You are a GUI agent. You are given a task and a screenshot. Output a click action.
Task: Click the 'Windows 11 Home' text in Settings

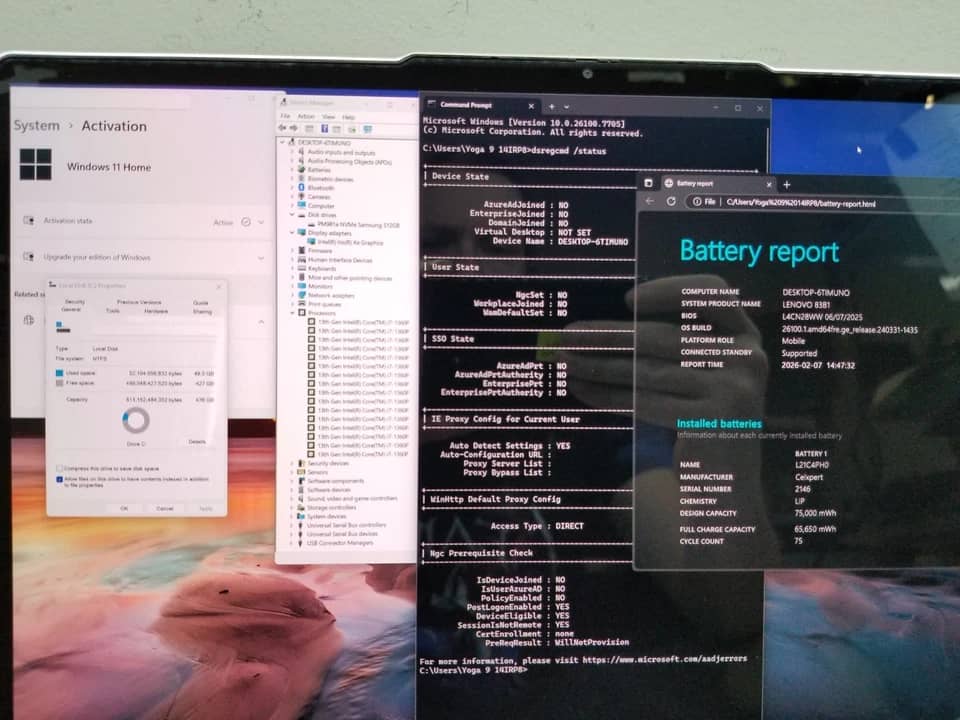pos(109,167)
